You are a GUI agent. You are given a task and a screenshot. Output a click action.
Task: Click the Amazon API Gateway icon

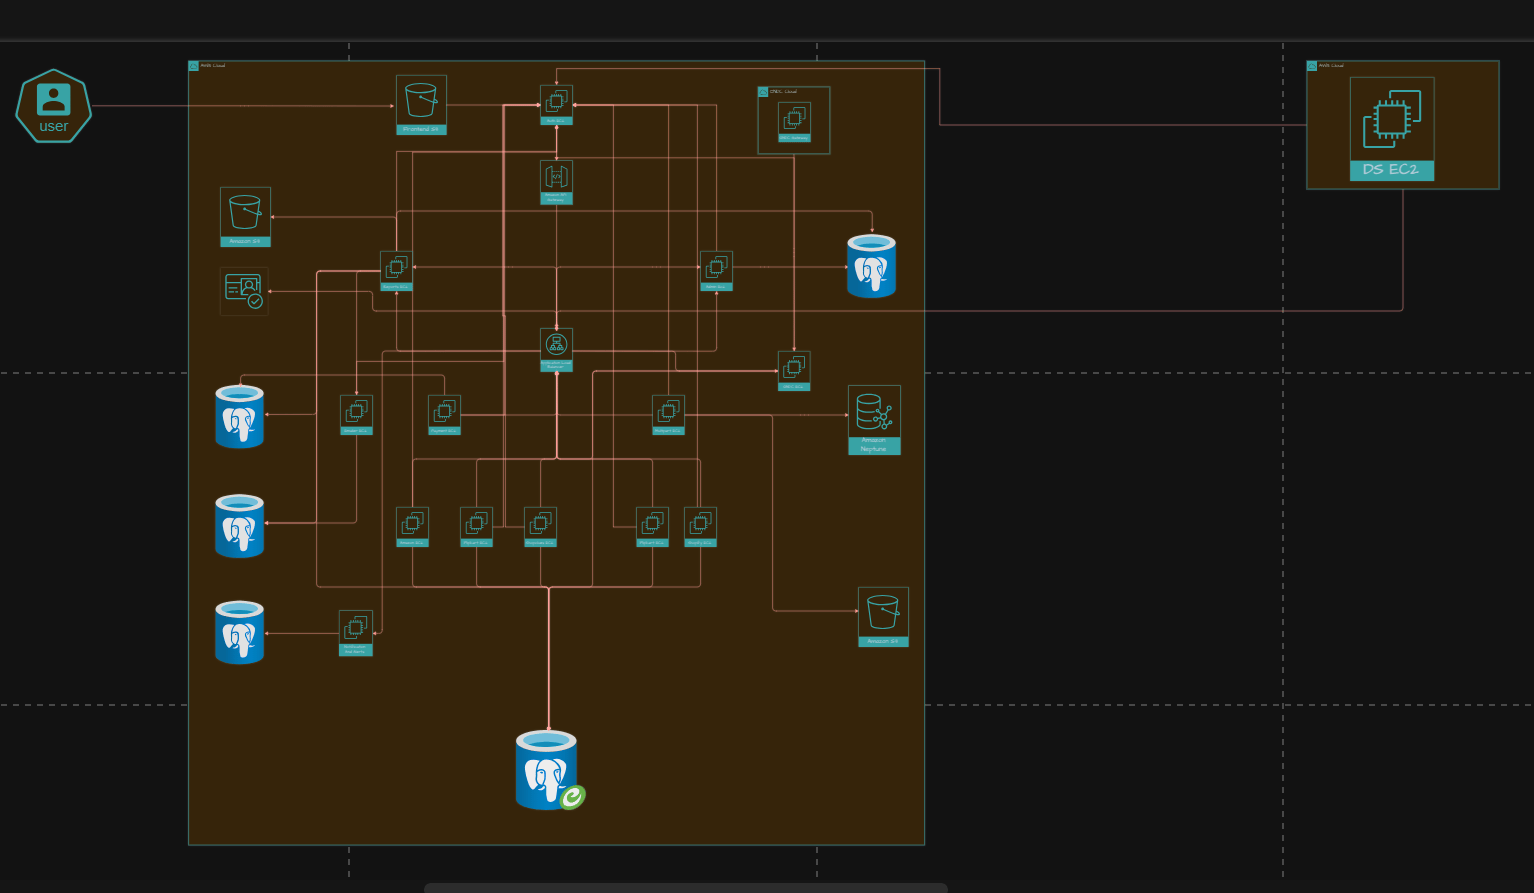(x=556, y=182)
